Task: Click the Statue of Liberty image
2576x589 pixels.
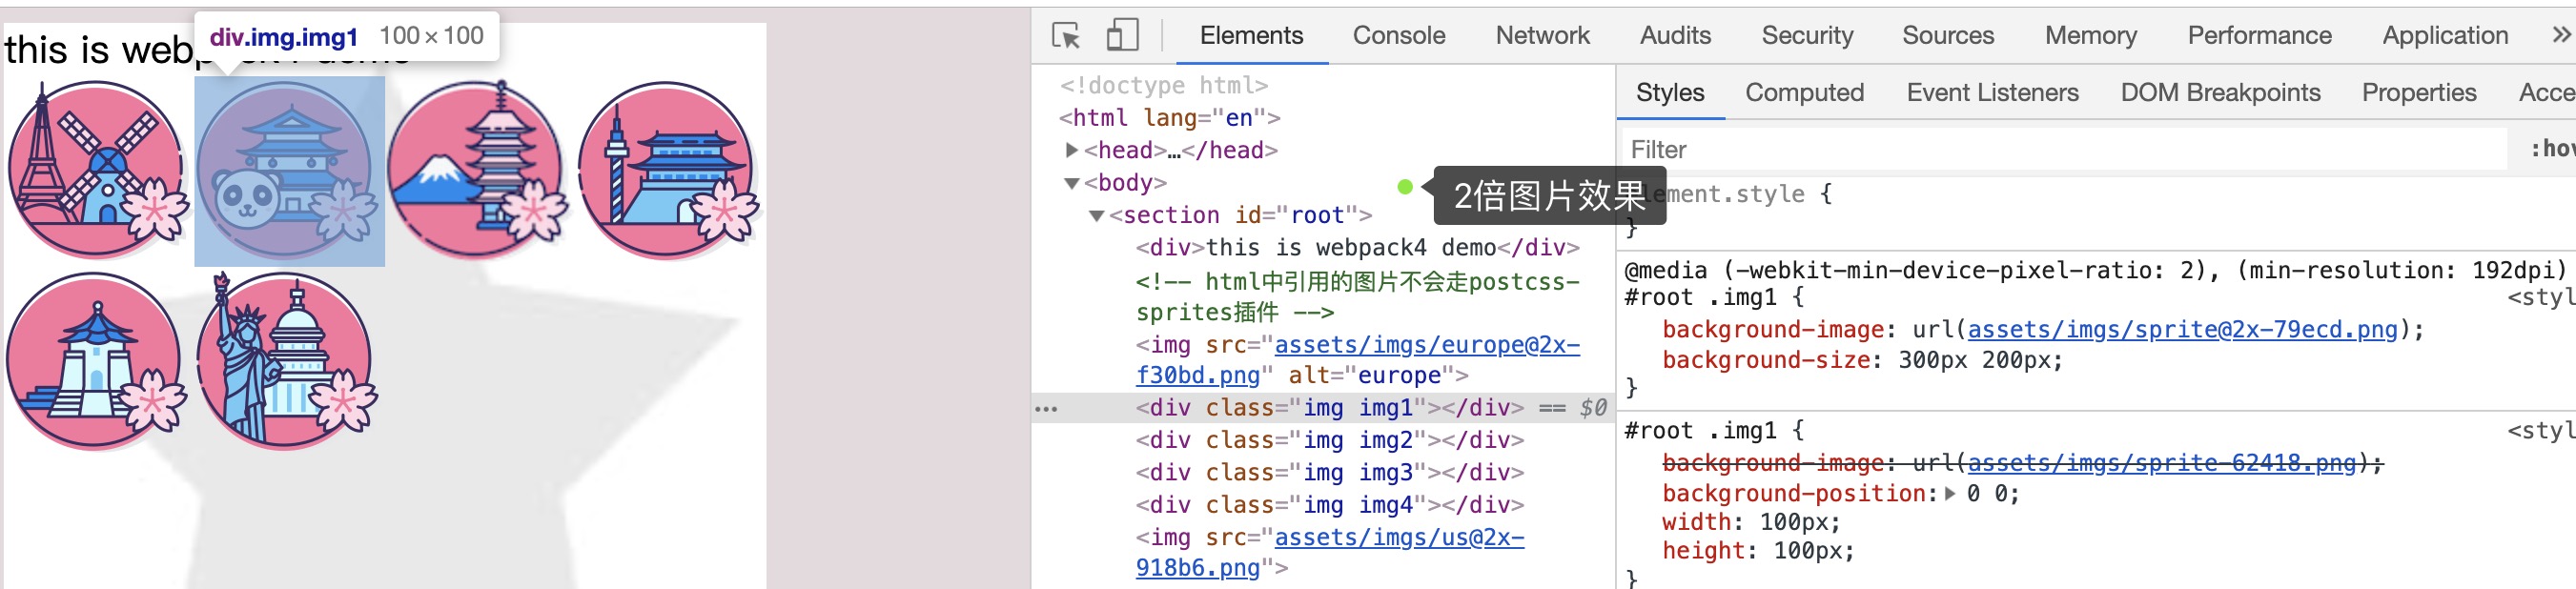Action: (x=286, y=362)
